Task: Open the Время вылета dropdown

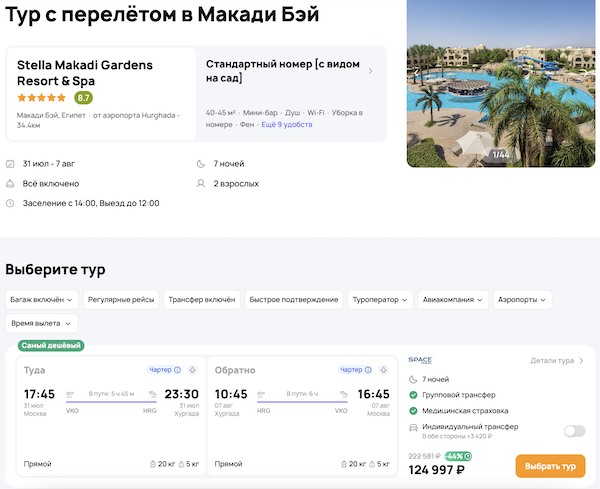Action: coord(41,323)
